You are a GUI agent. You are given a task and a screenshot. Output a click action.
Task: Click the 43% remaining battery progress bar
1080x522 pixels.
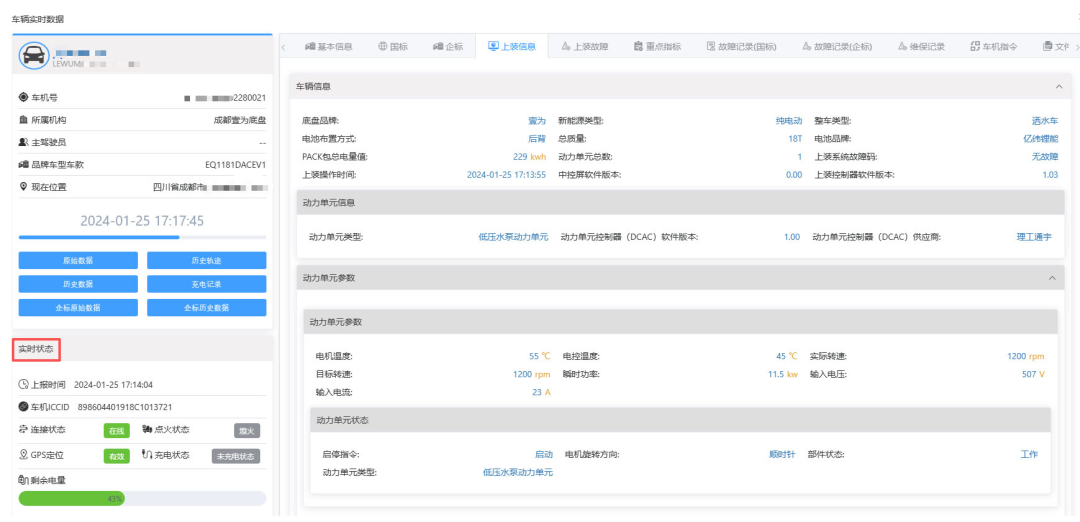(x=142, y=499)
